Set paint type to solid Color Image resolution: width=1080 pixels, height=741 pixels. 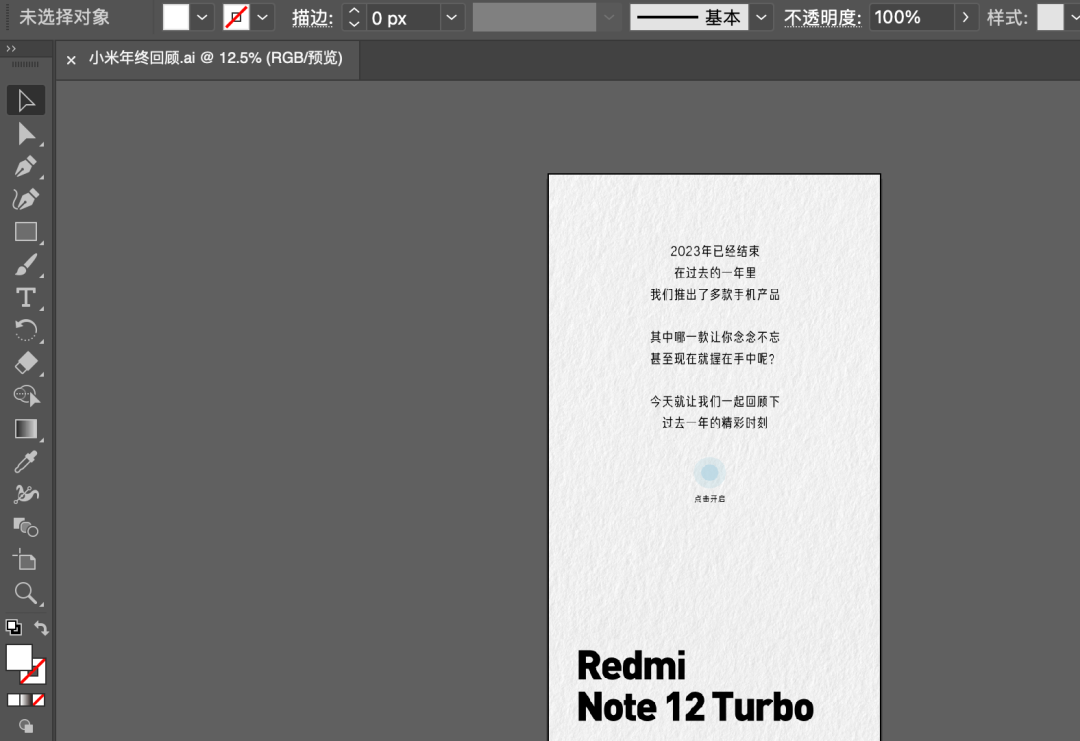click(13, 700)
